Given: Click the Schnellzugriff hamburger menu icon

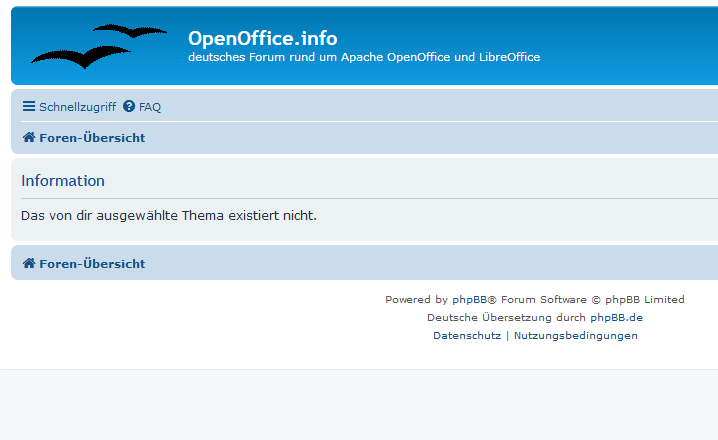Looking at the screenshot, I should pyautogui.click(x=29, y=106).
